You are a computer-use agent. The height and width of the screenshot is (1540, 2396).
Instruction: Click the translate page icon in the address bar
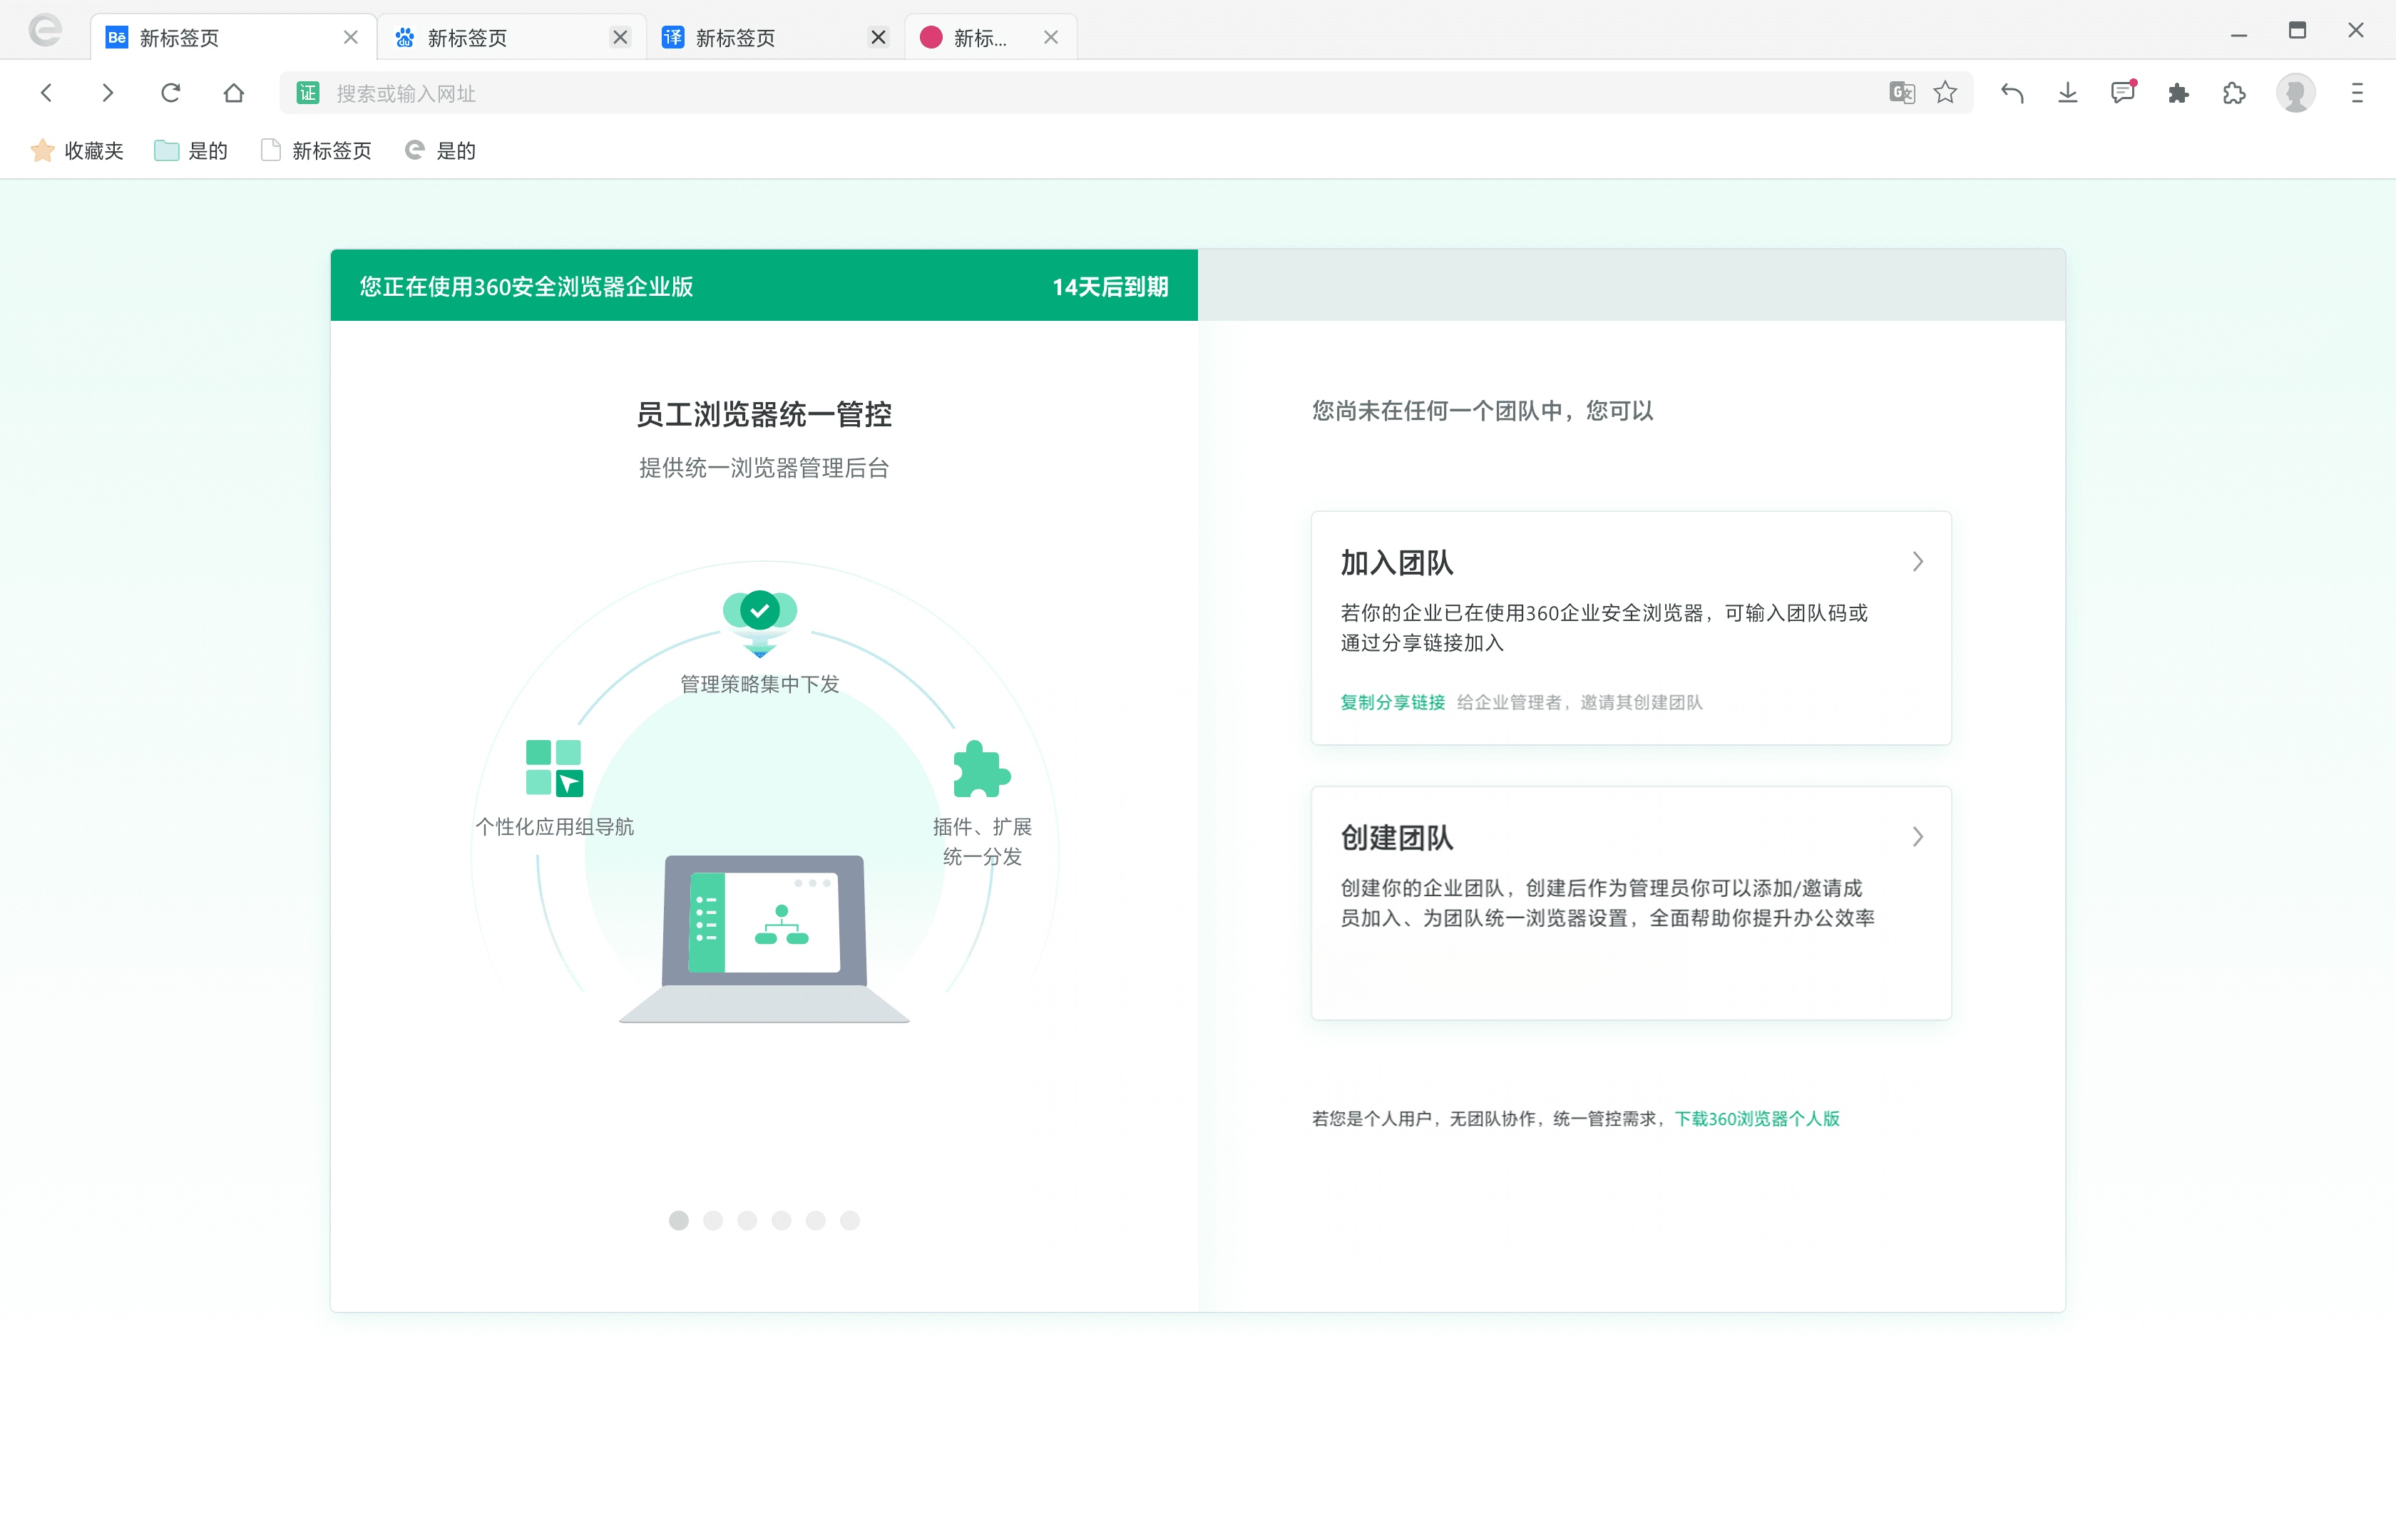(1901, 93)
